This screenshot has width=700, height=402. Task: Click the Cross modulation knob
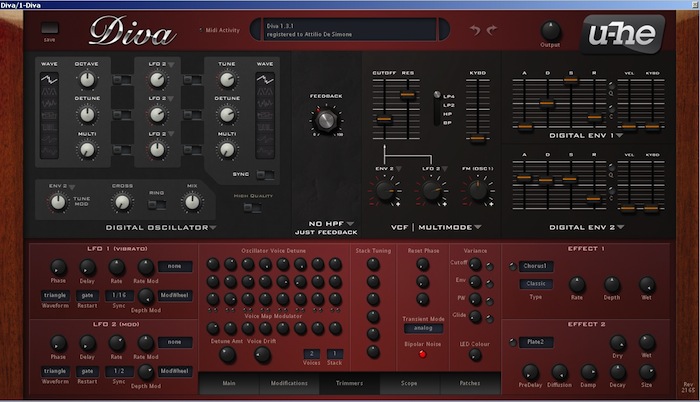click(x=122, y=202)
